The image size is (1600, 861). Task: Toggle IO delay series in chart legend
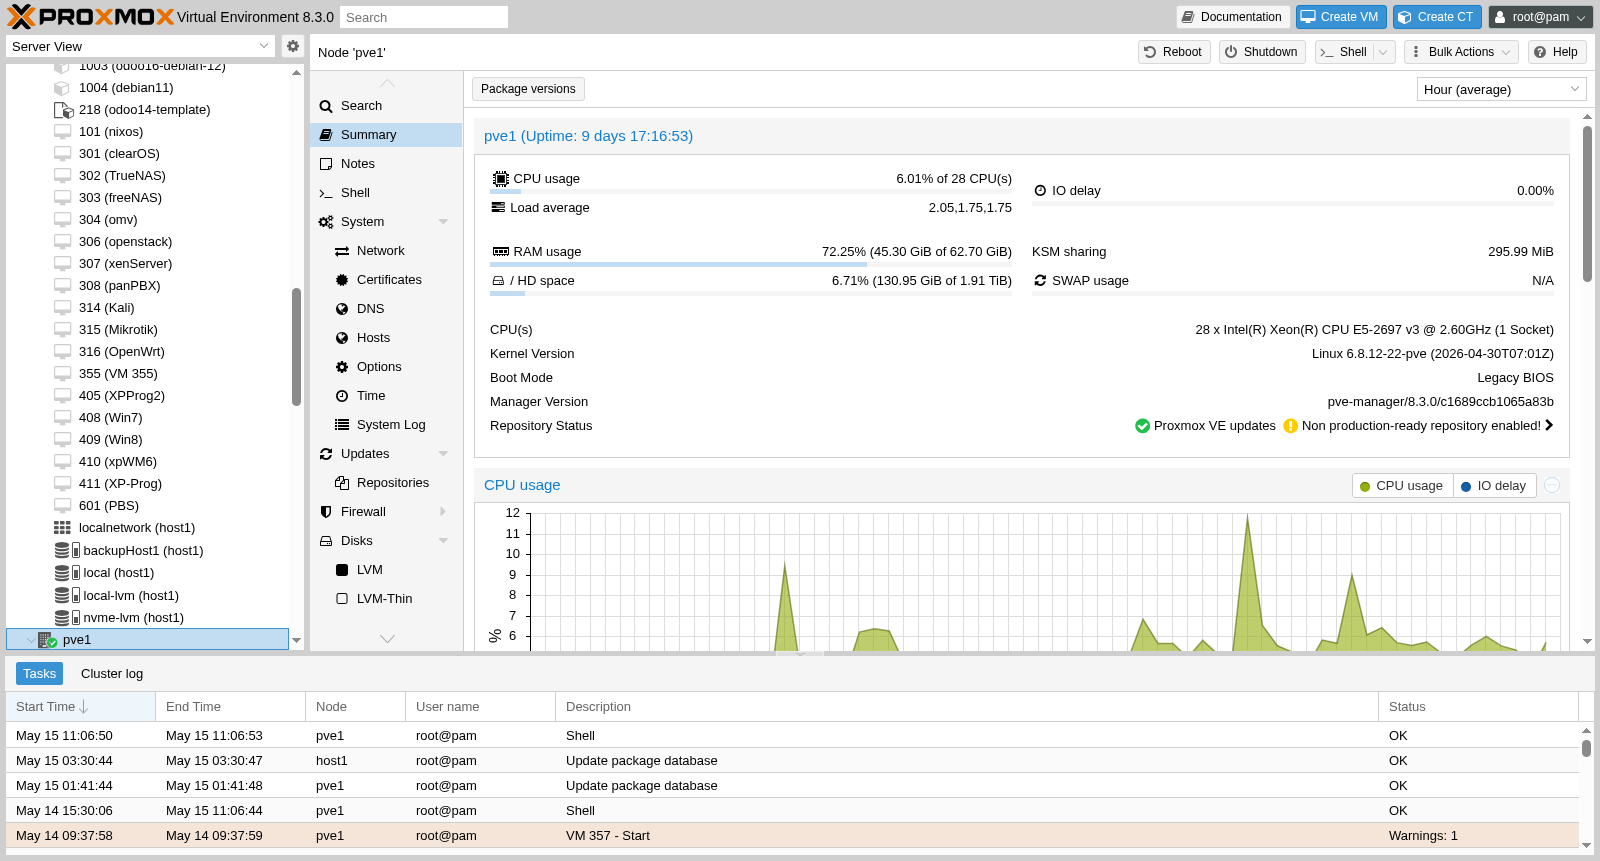coord(1494,486)
